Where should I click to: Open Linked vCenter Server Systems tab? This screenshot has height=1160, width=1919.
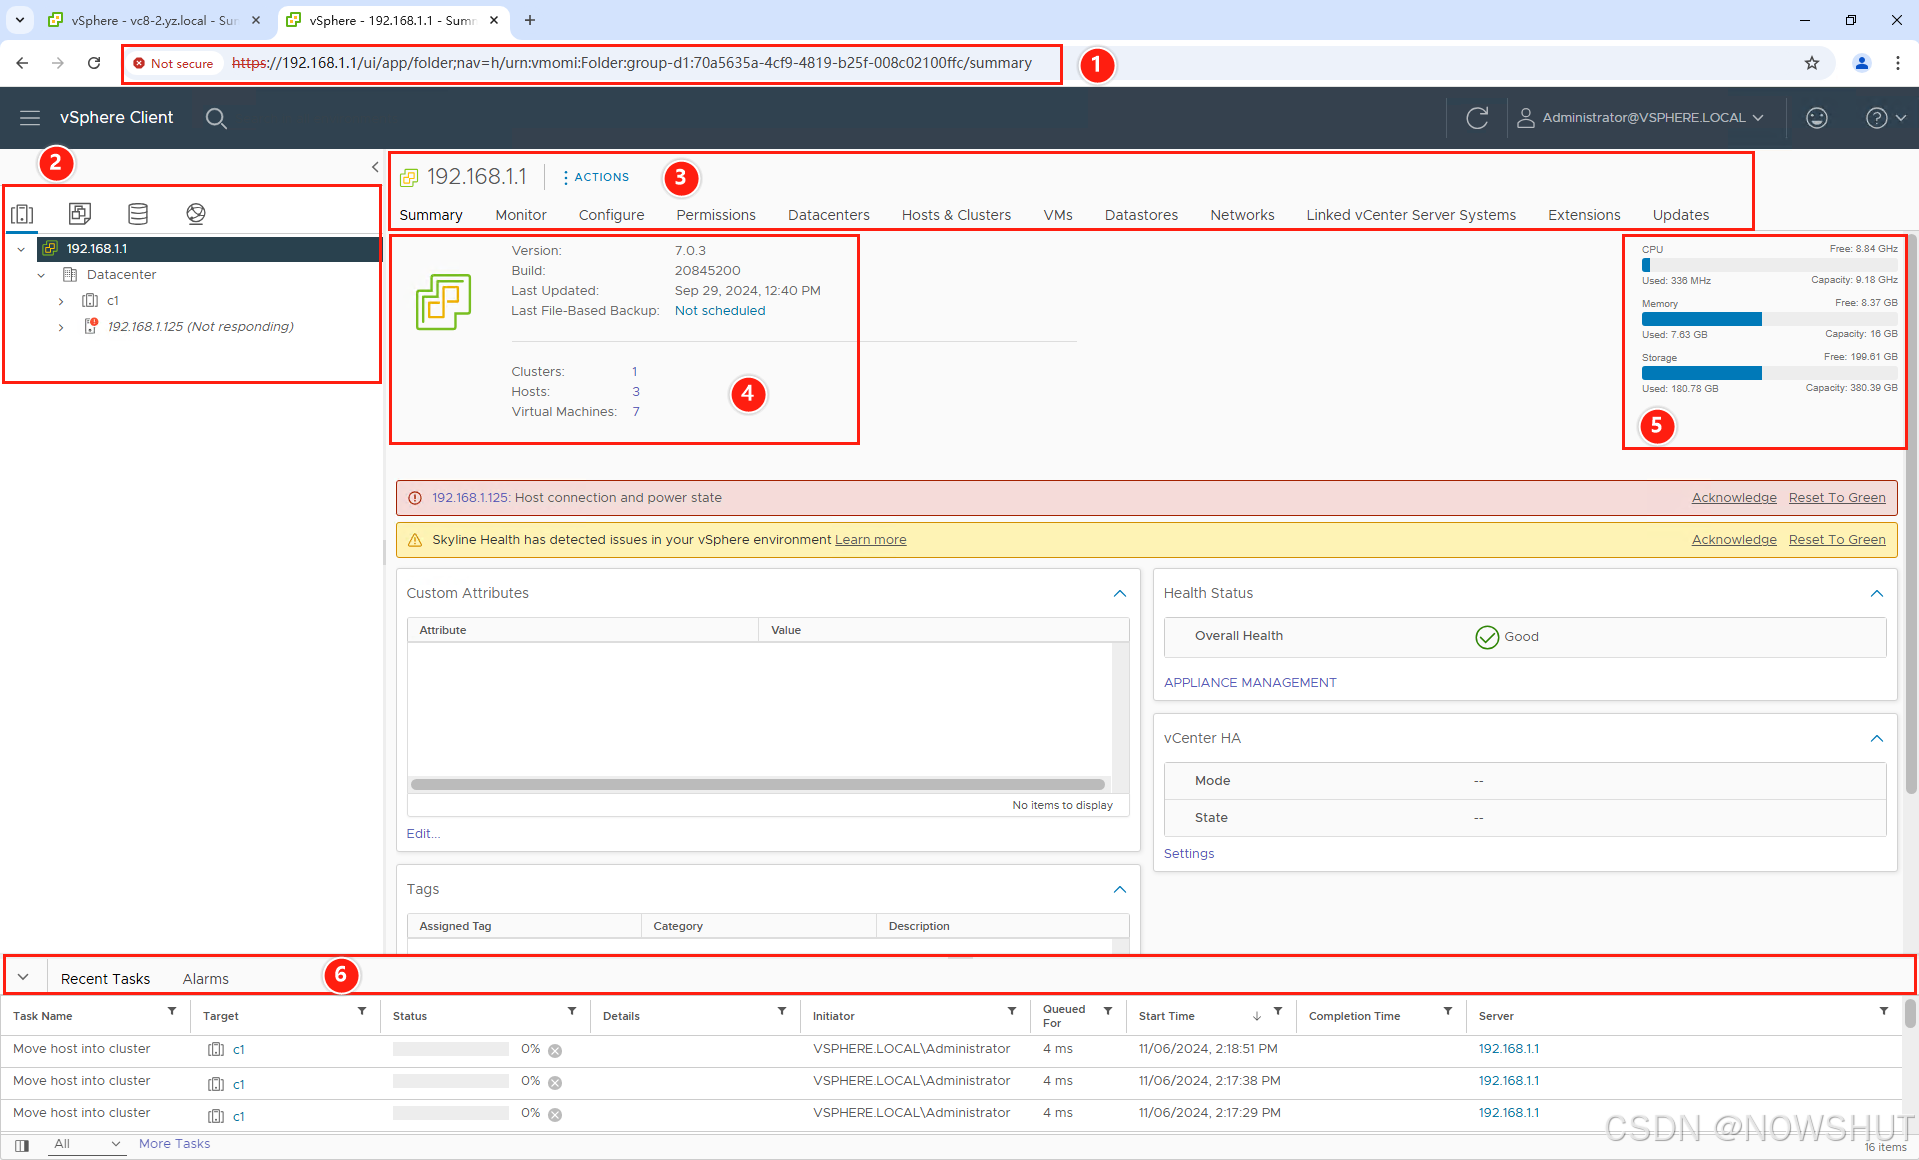(1411, 215)
